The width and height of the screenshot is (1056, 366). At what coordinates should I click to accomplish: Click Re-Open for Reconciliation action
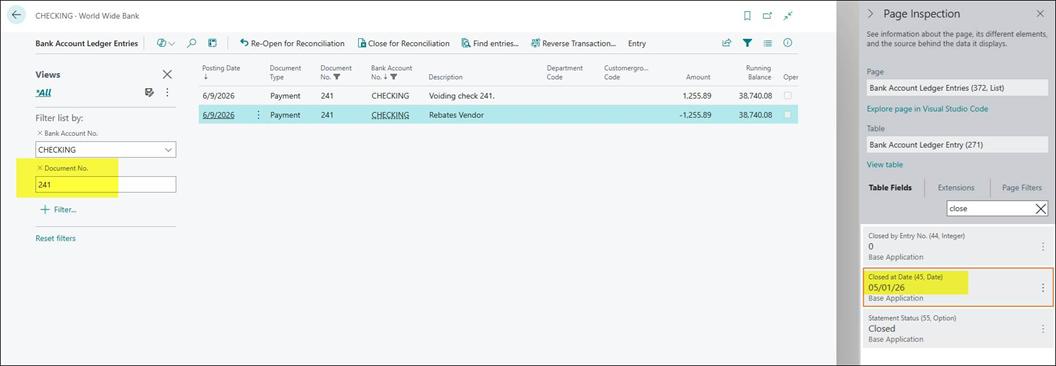292,43
